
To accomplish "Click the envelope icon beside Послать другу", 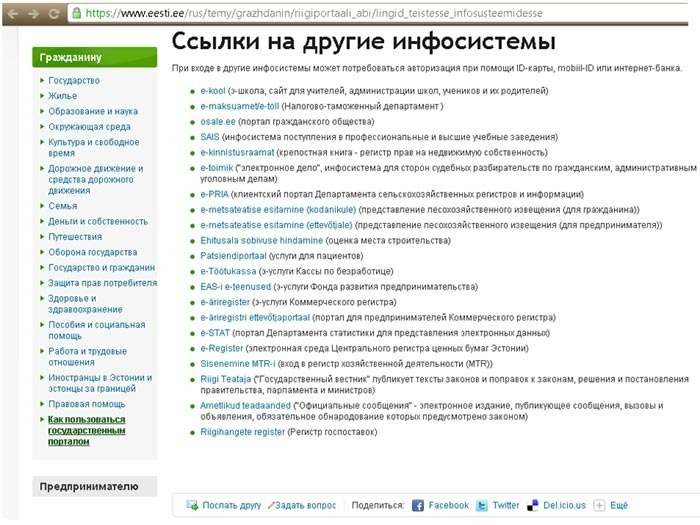I will point(192,505).
